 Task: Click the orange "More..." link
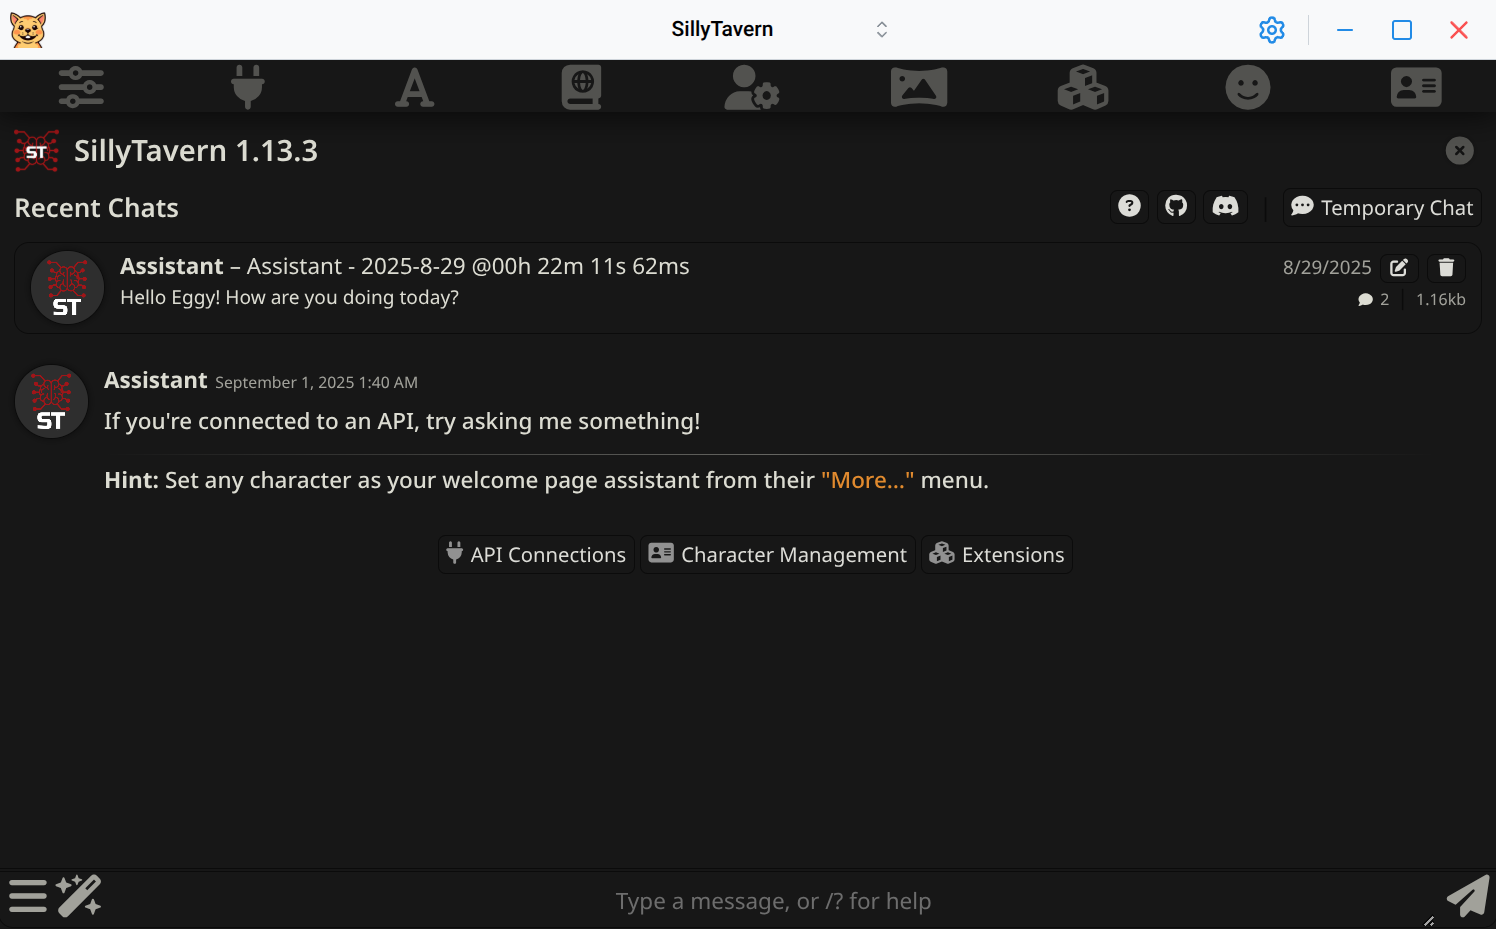[867, 480]
